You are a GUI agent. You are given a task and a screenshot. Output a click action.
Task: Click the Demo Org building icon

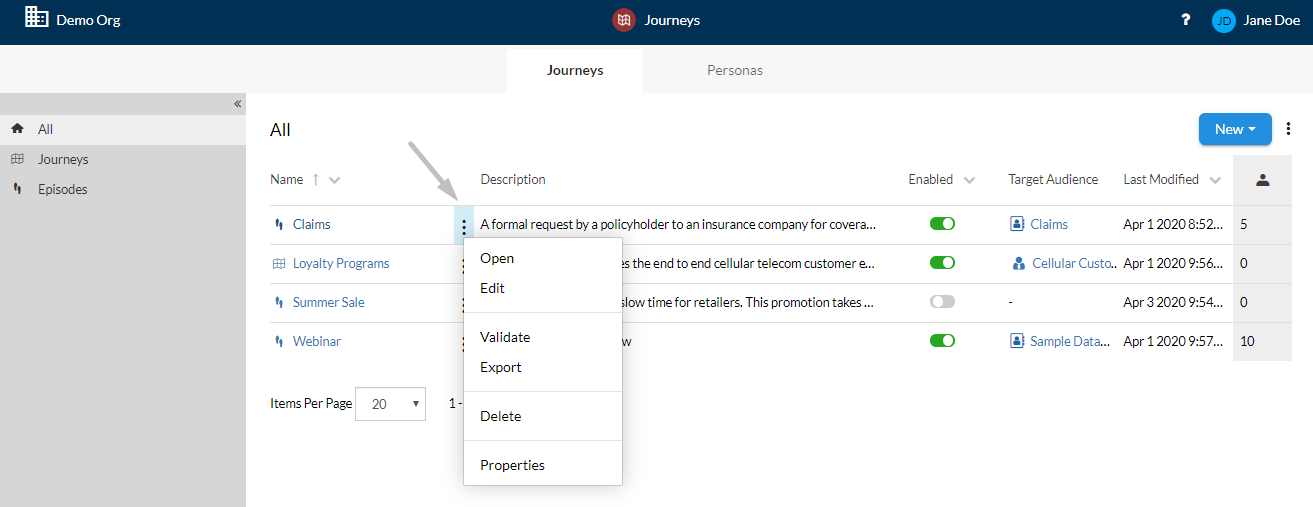click(36, 17)
